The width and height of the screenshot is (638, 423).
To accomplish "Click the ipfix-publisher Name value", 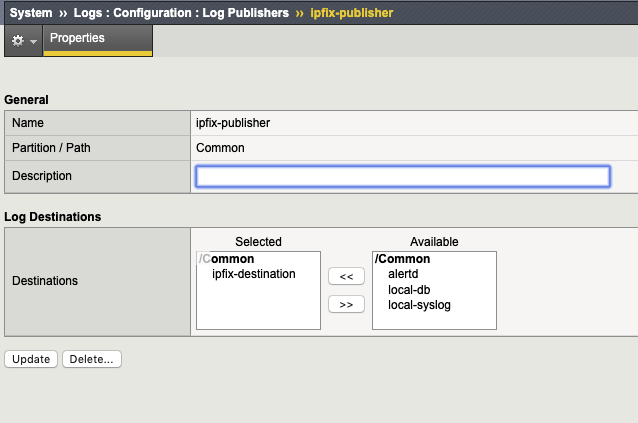I will point(233,123).
